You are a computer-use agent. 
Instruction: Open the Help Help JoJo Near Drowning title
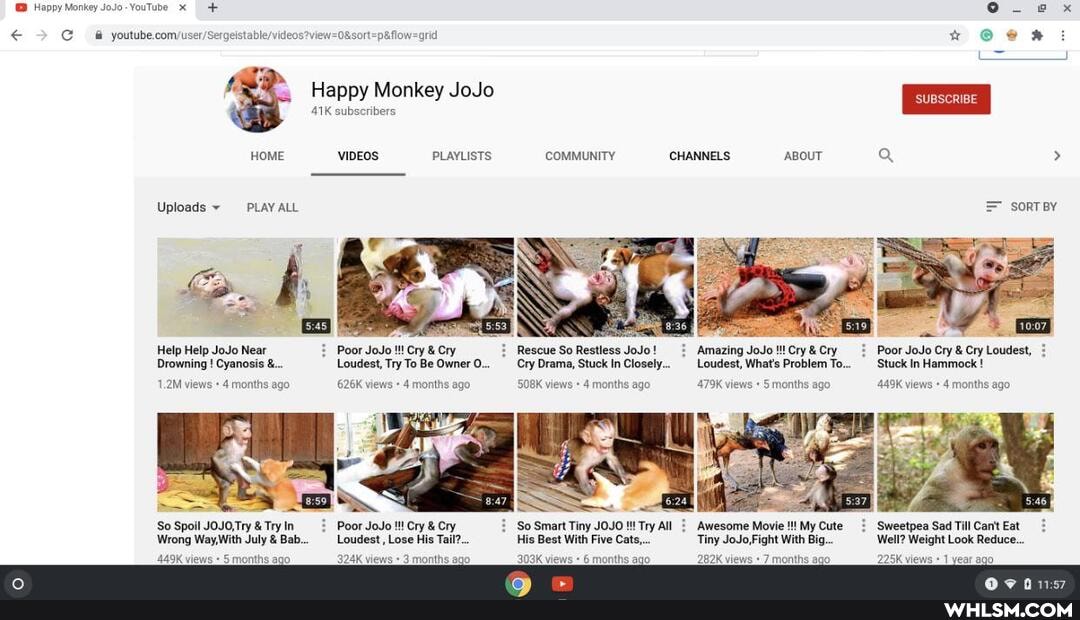tap(220, 357)
